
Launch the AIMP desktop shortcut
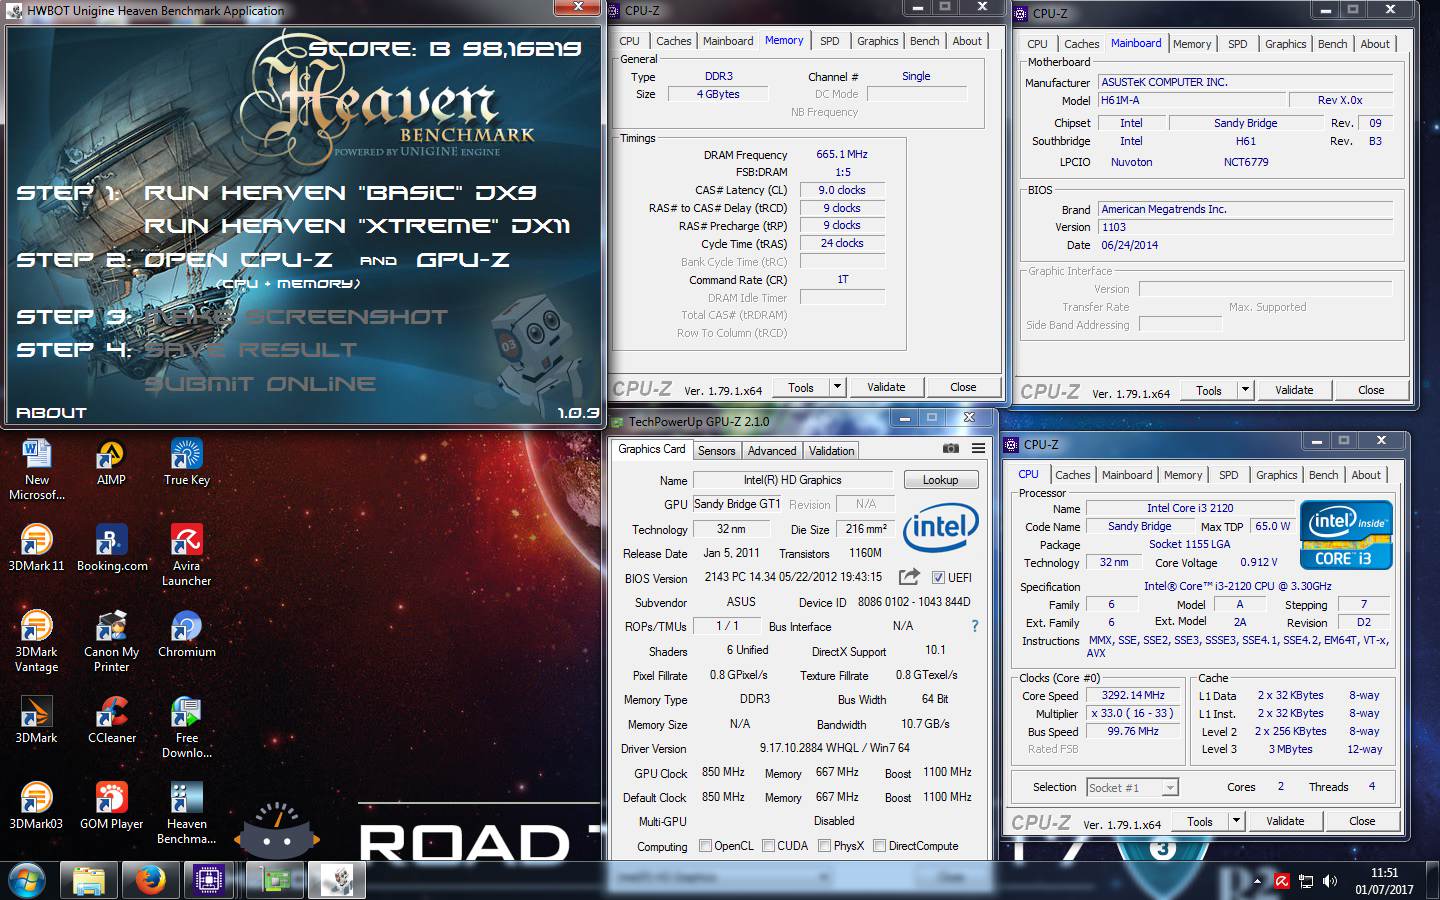[x=111, y=462]
